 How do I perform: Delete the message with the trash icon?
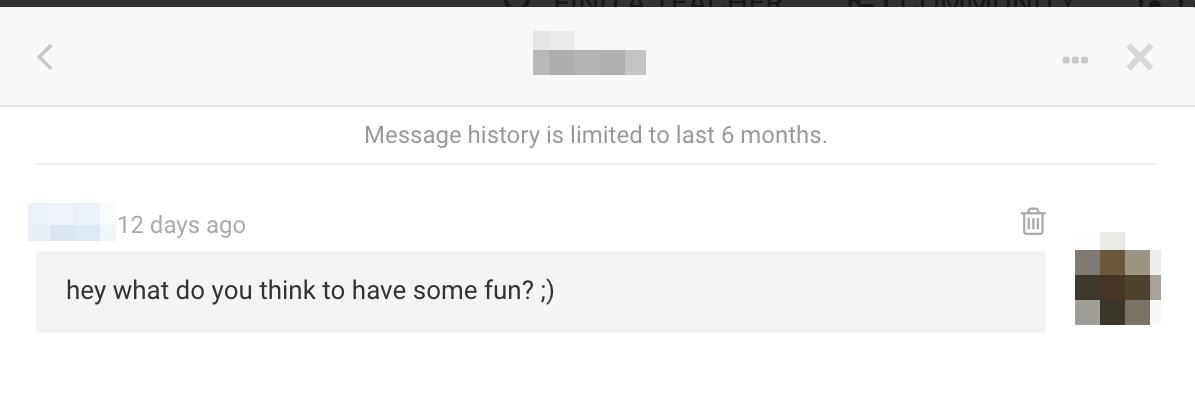[1033, 222]
